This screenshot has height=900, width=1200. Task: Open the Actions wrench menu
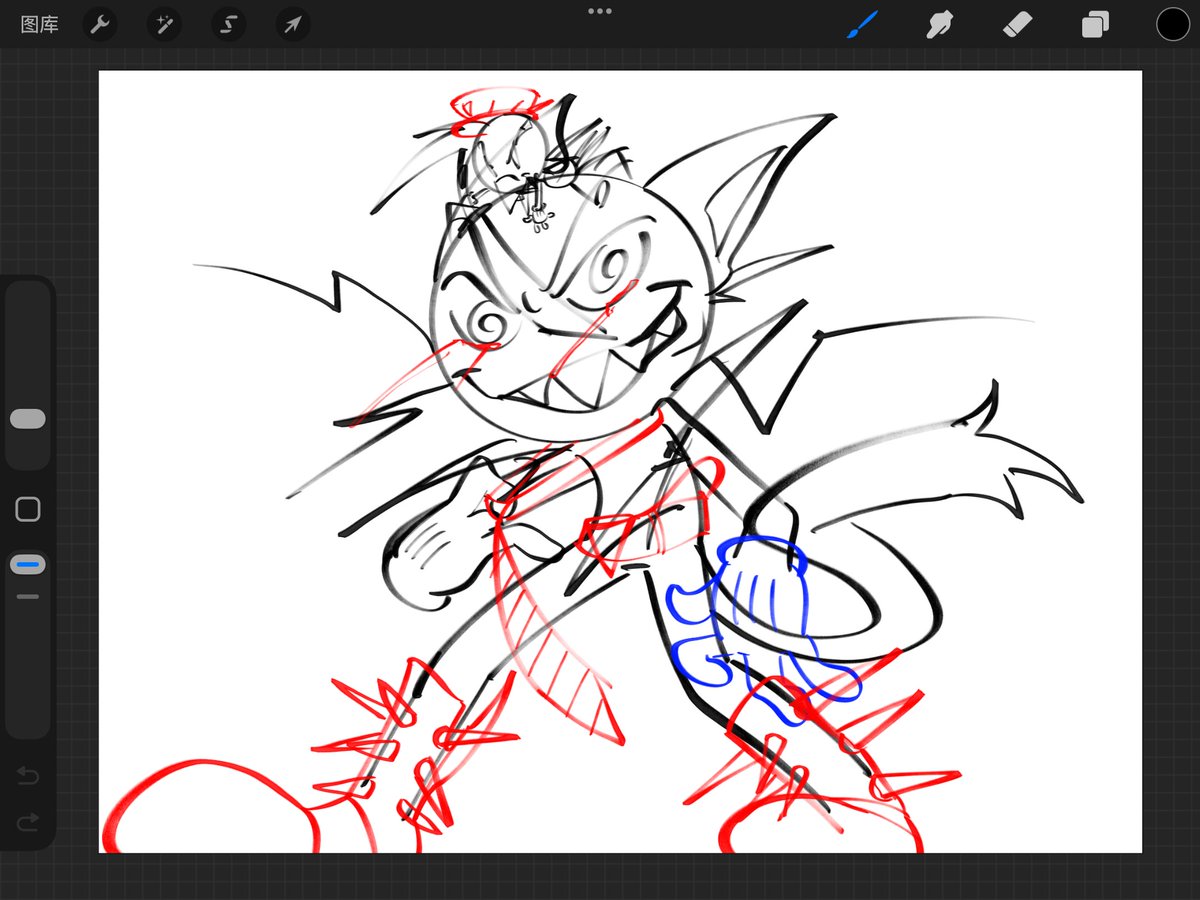click(x=100, y=25)
